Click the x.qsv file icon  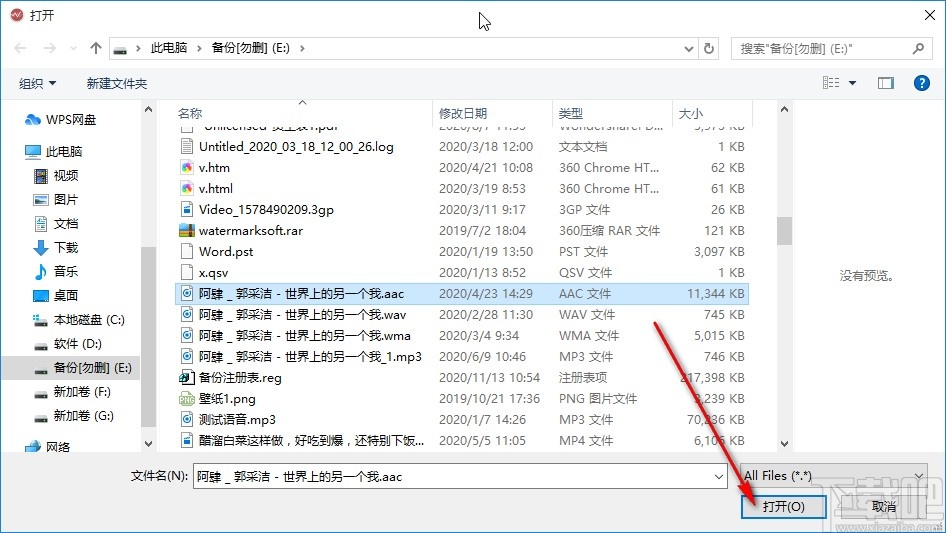(187, 273)
